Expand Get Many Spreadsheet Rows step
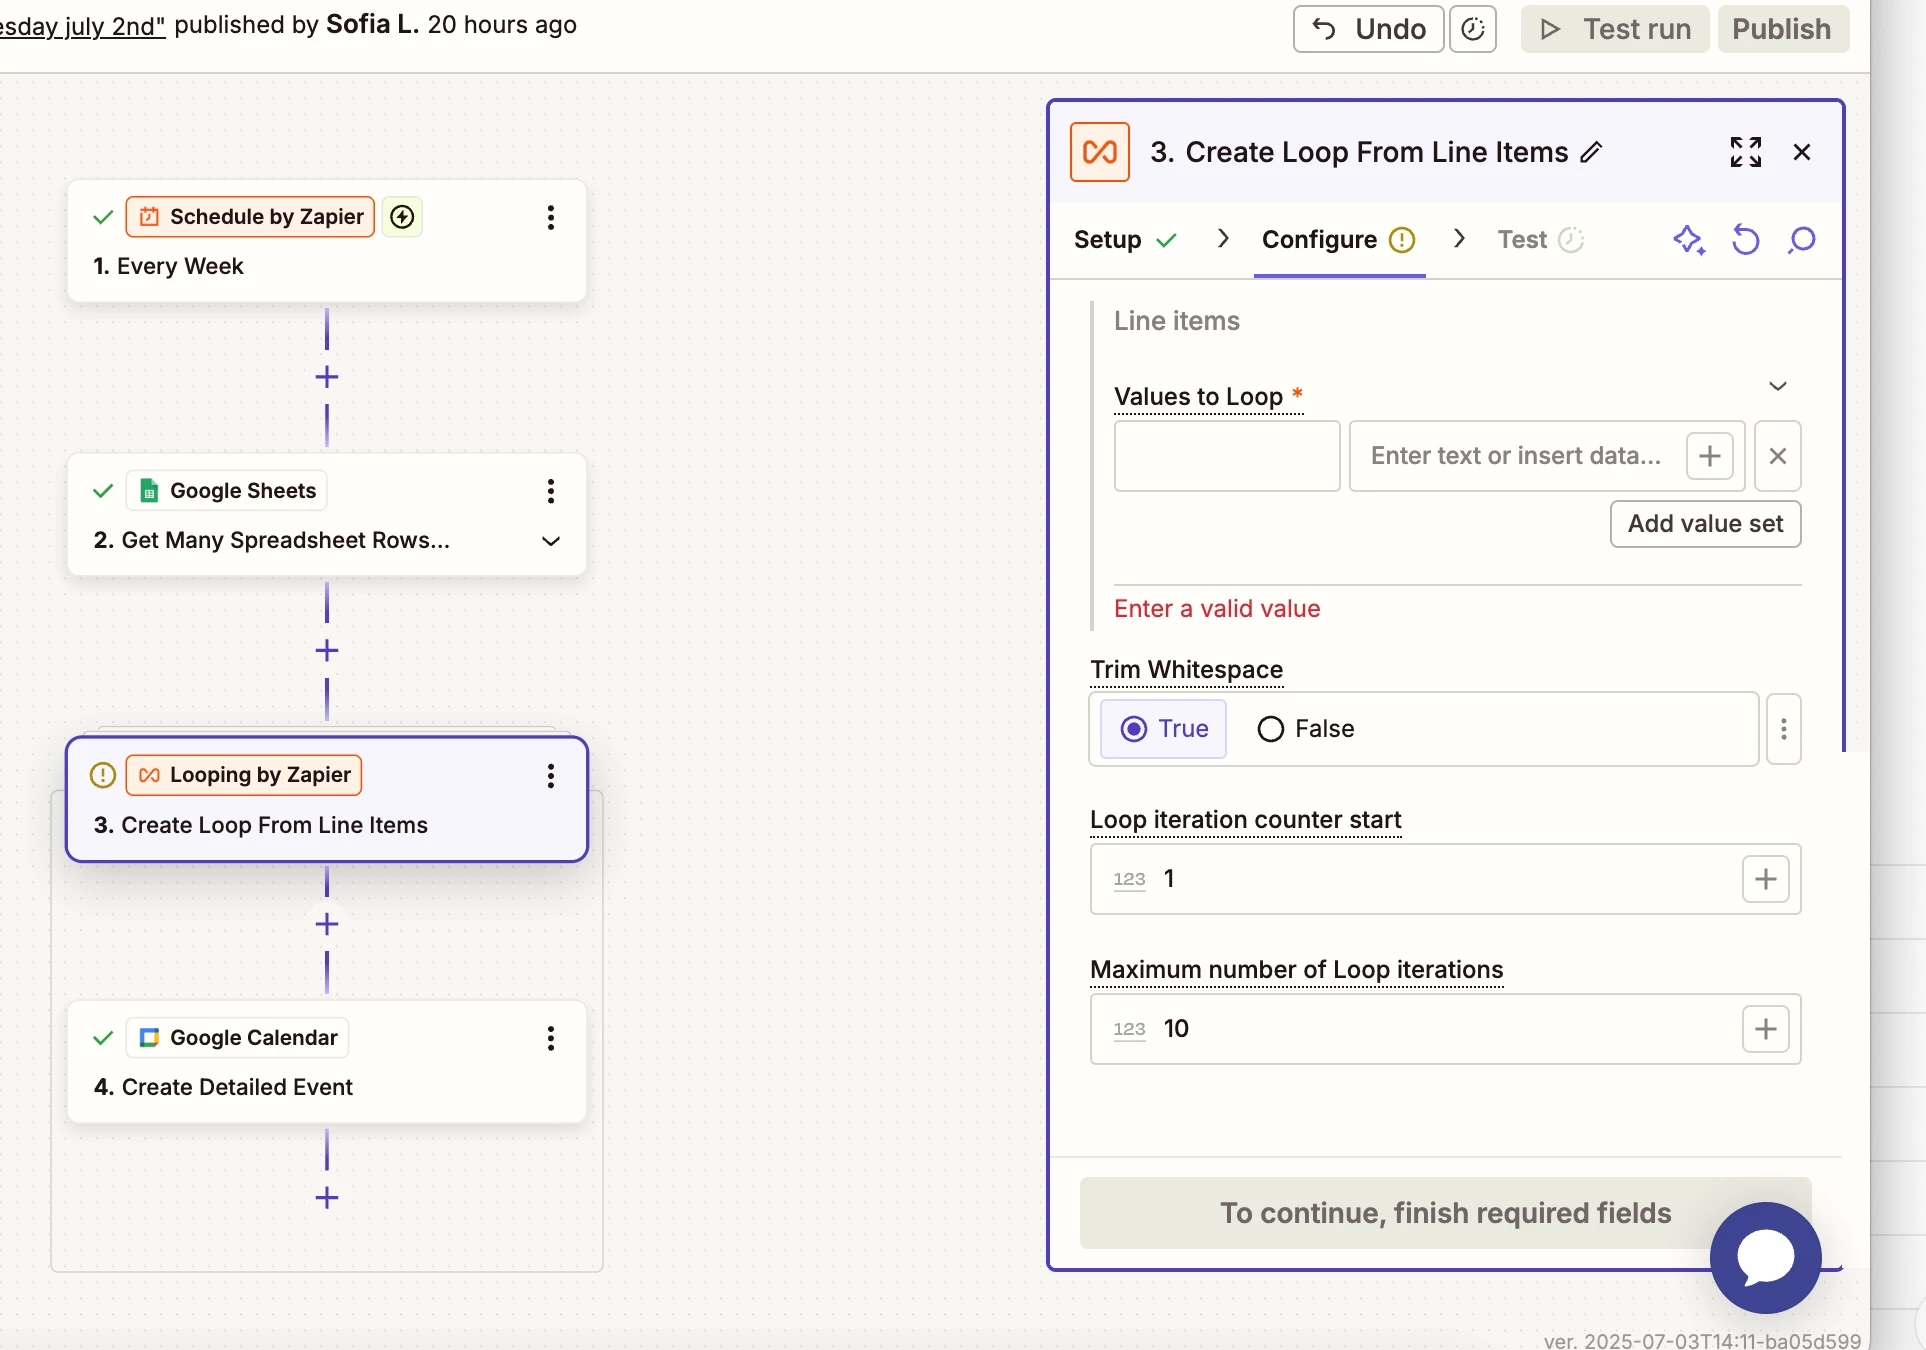Image resolution: width=1926 pixels, height=1350 pixels. click(x=551, y=541)
